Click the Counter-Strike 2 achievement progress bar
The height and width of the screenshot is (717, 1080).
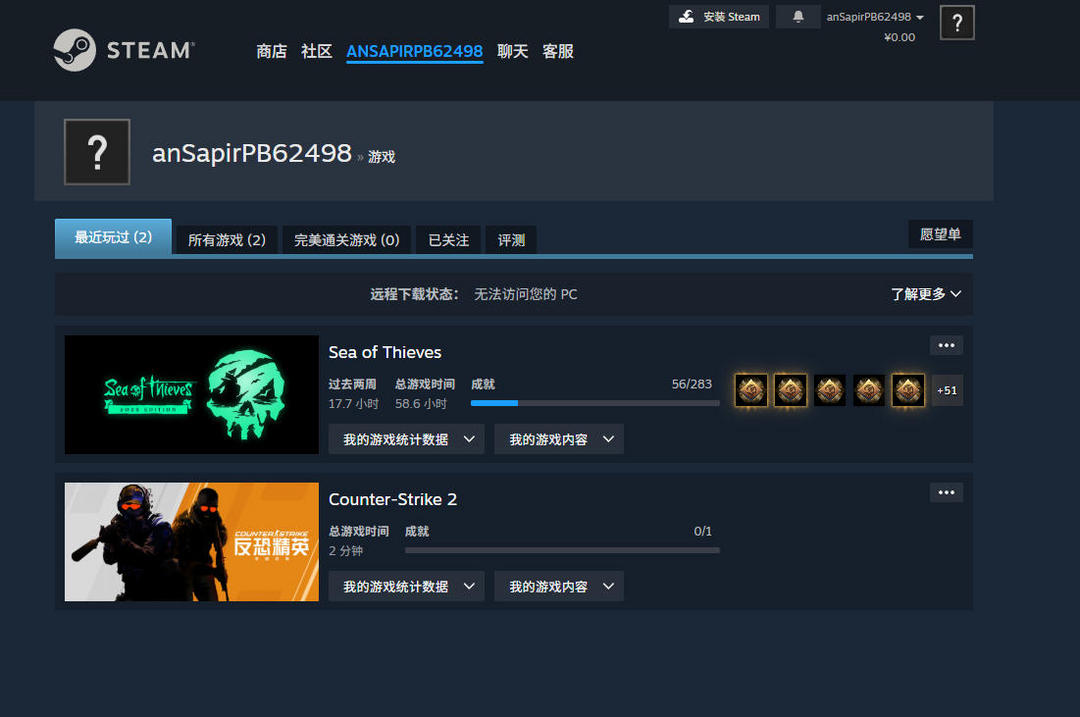click(x=562, y=550)
